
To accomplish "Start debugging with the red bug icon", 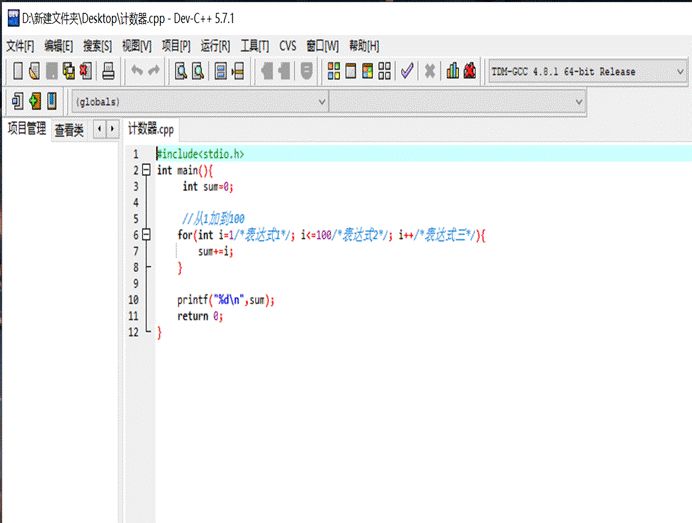I will pyautogui.click(x=469, y=71).
